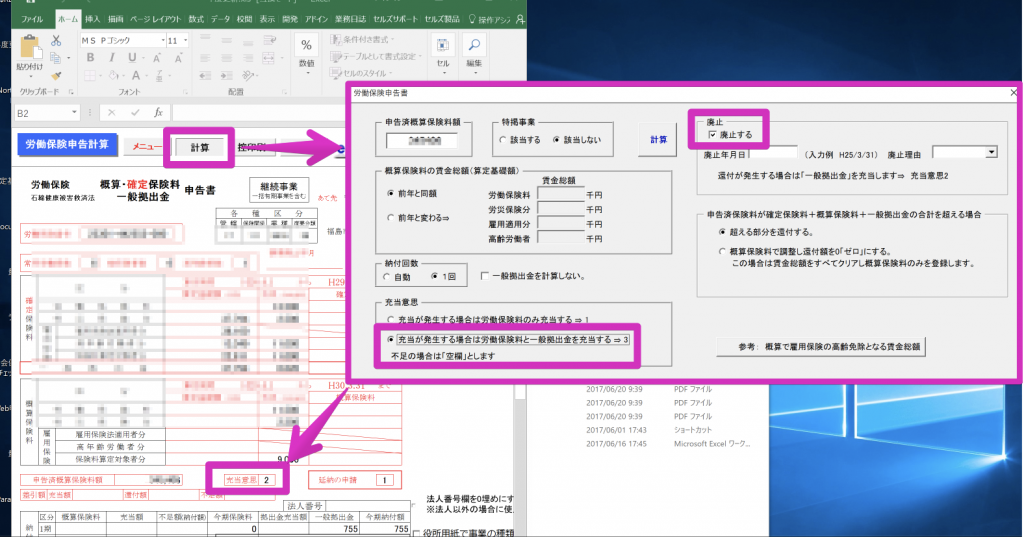Click the formula bar cancel X icon

point(112,112)
